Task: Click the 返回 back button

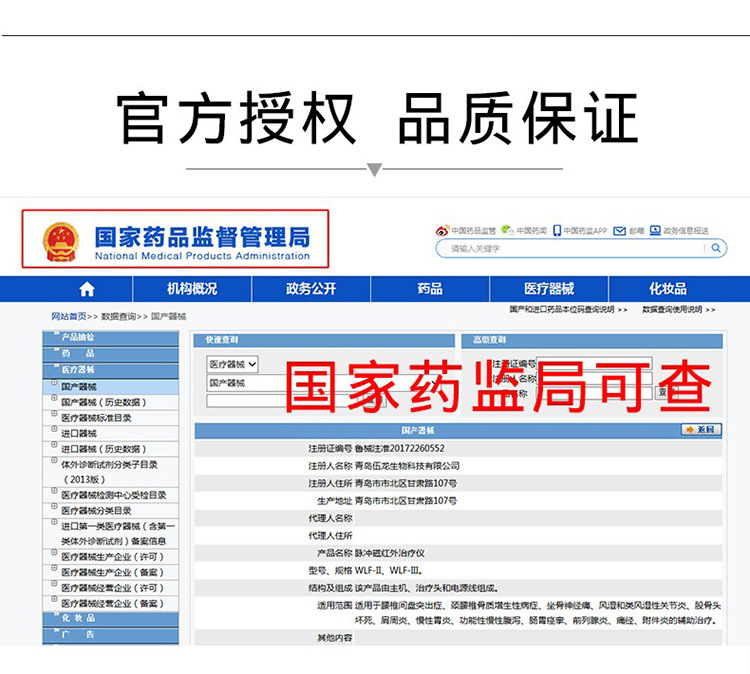Action: (x=701, y=430)
